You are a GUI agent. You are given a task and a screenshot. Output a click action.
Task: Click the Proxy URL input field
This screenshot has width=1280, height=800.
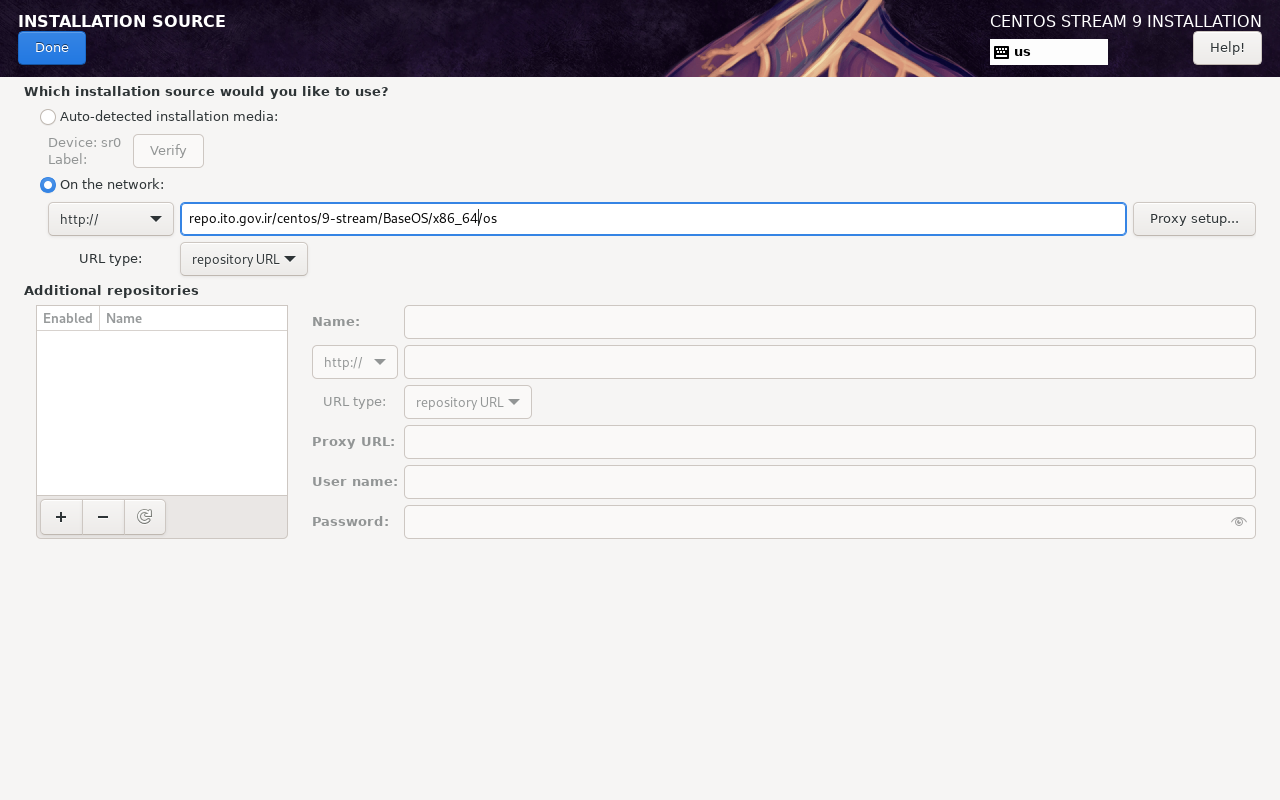[830, 442]
